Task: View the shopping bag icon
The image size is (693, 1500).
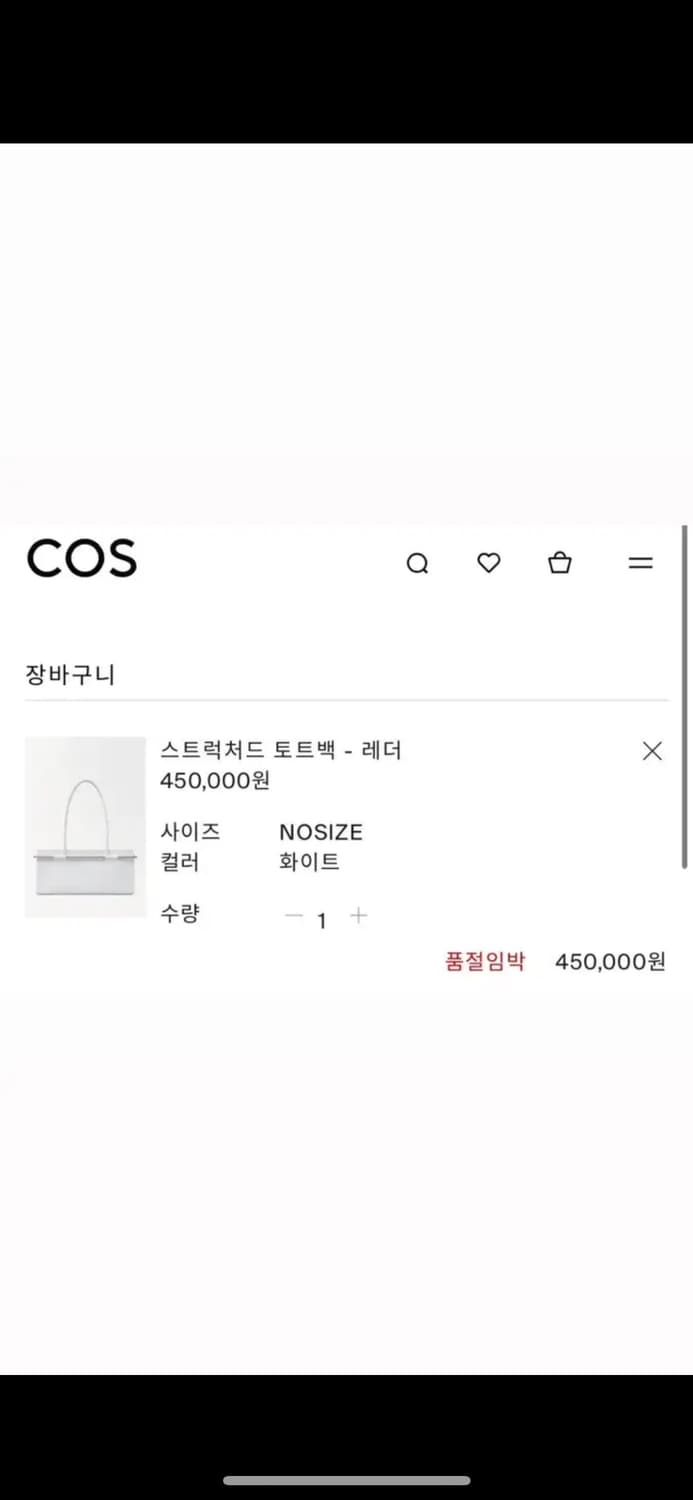Action: click(560, 563)
